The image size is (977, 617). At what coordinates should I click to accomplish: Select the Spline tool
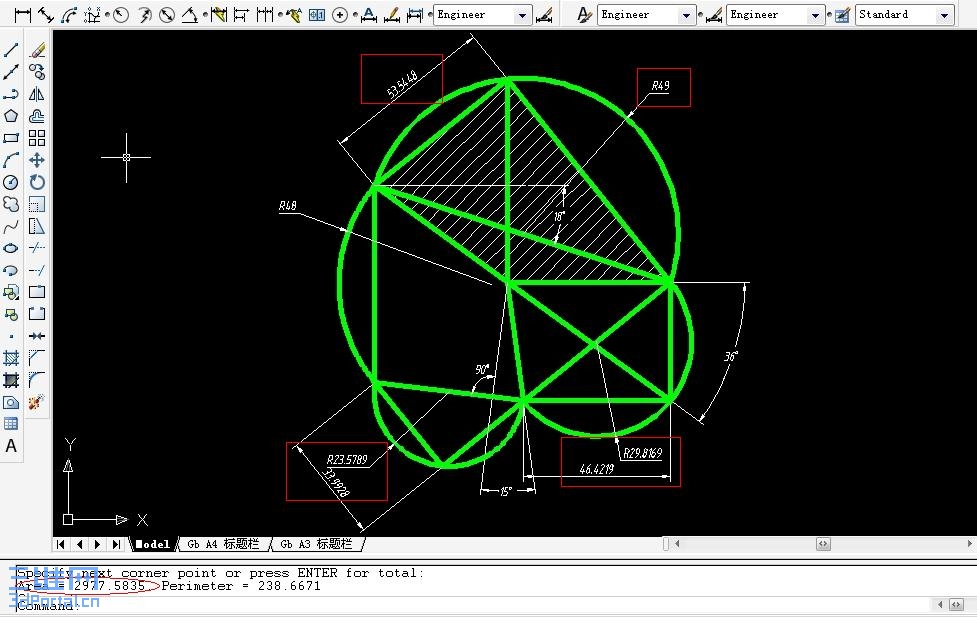click(x=11, y=226)
